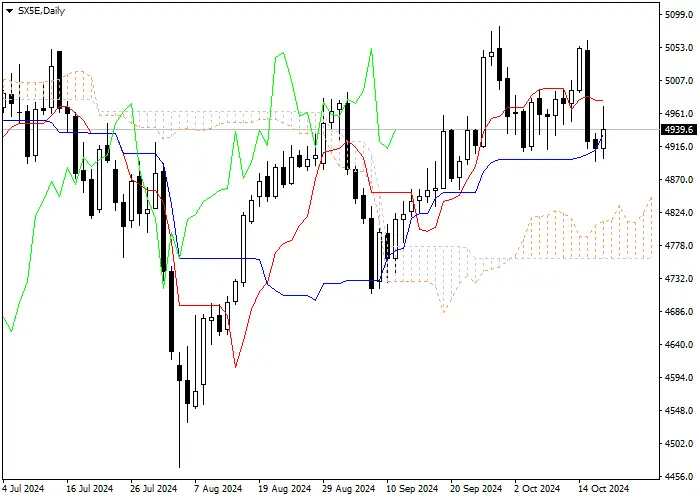Image resolution: width=700 pixels, height=500 pixels.
Task: Select date label 4 Jul 2024
Action: tap(24, 489)
